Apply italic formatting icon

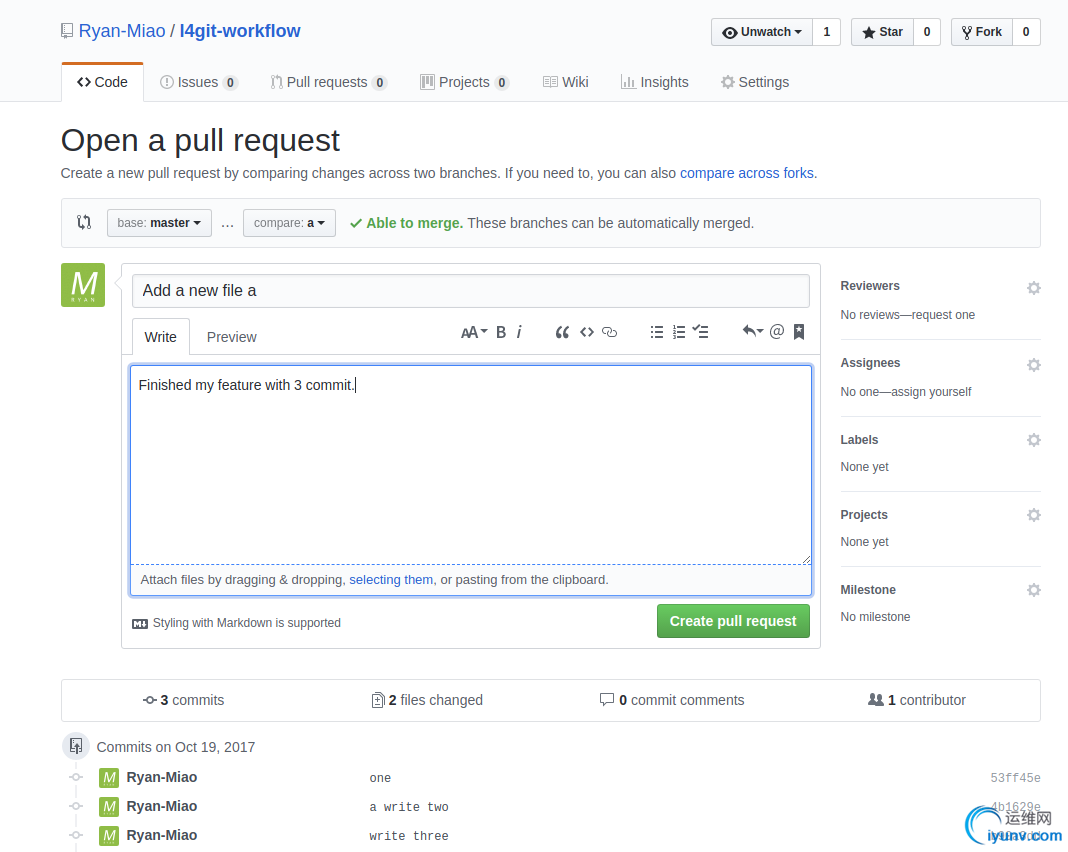pos(519,332)
